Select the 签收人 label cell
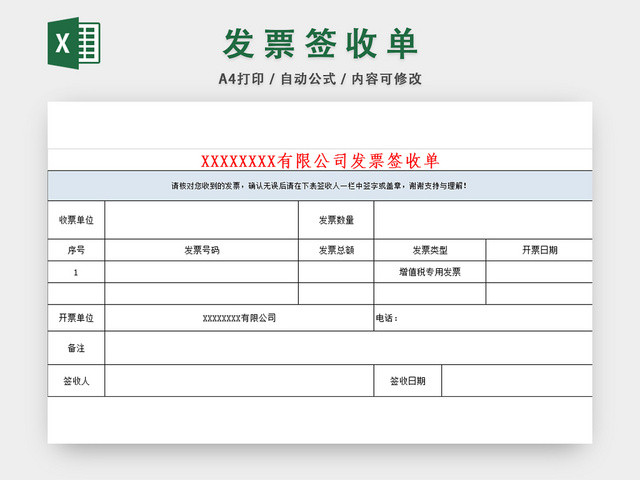The height and width of the screenshot is (480, 640). pos(76,381)
